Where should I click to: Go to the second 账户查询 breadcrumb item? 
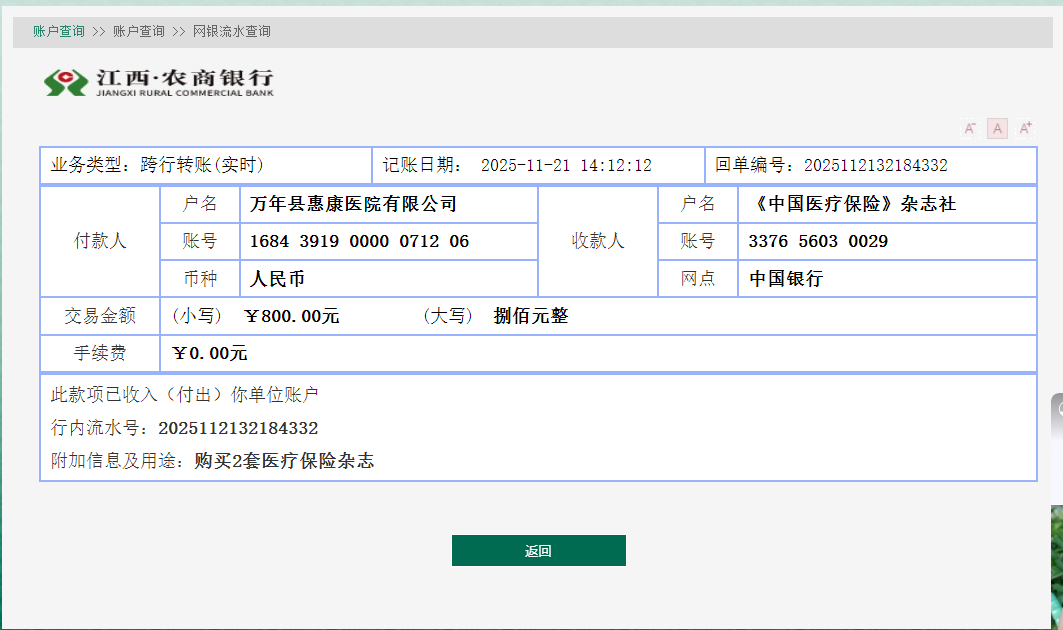pyautogui.click(x=139, y=32)
